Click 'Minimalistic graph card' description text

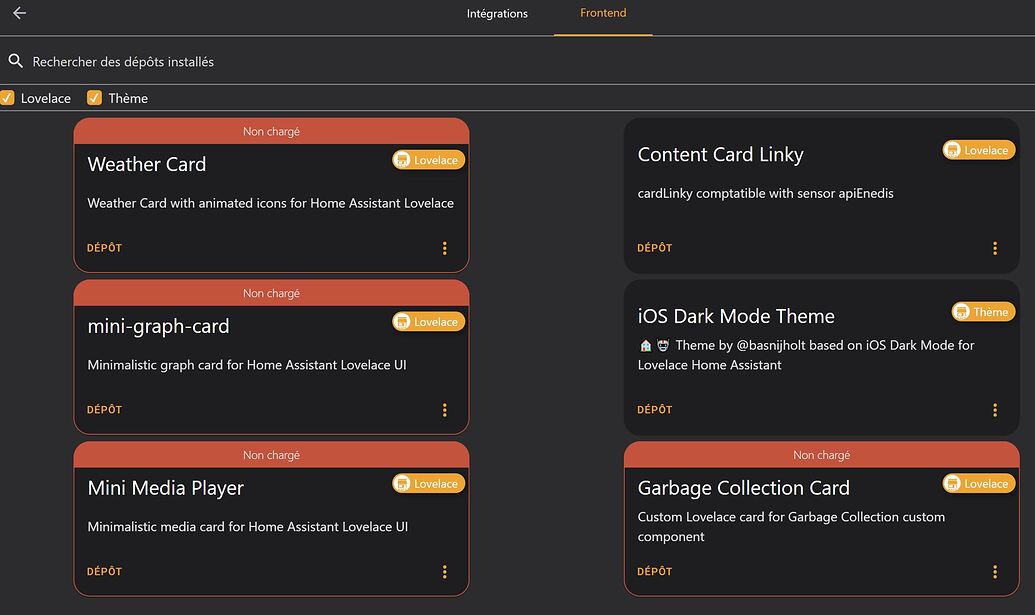[247, 365]
